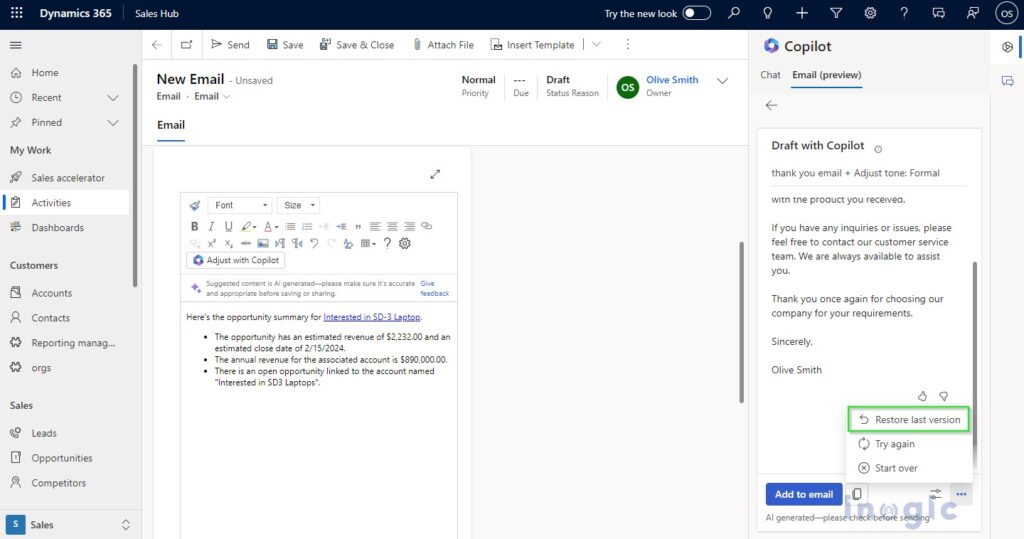Toggle bold formatting in the editor
The height and width of the screenshot is (539, 1024).
(194, 227)
